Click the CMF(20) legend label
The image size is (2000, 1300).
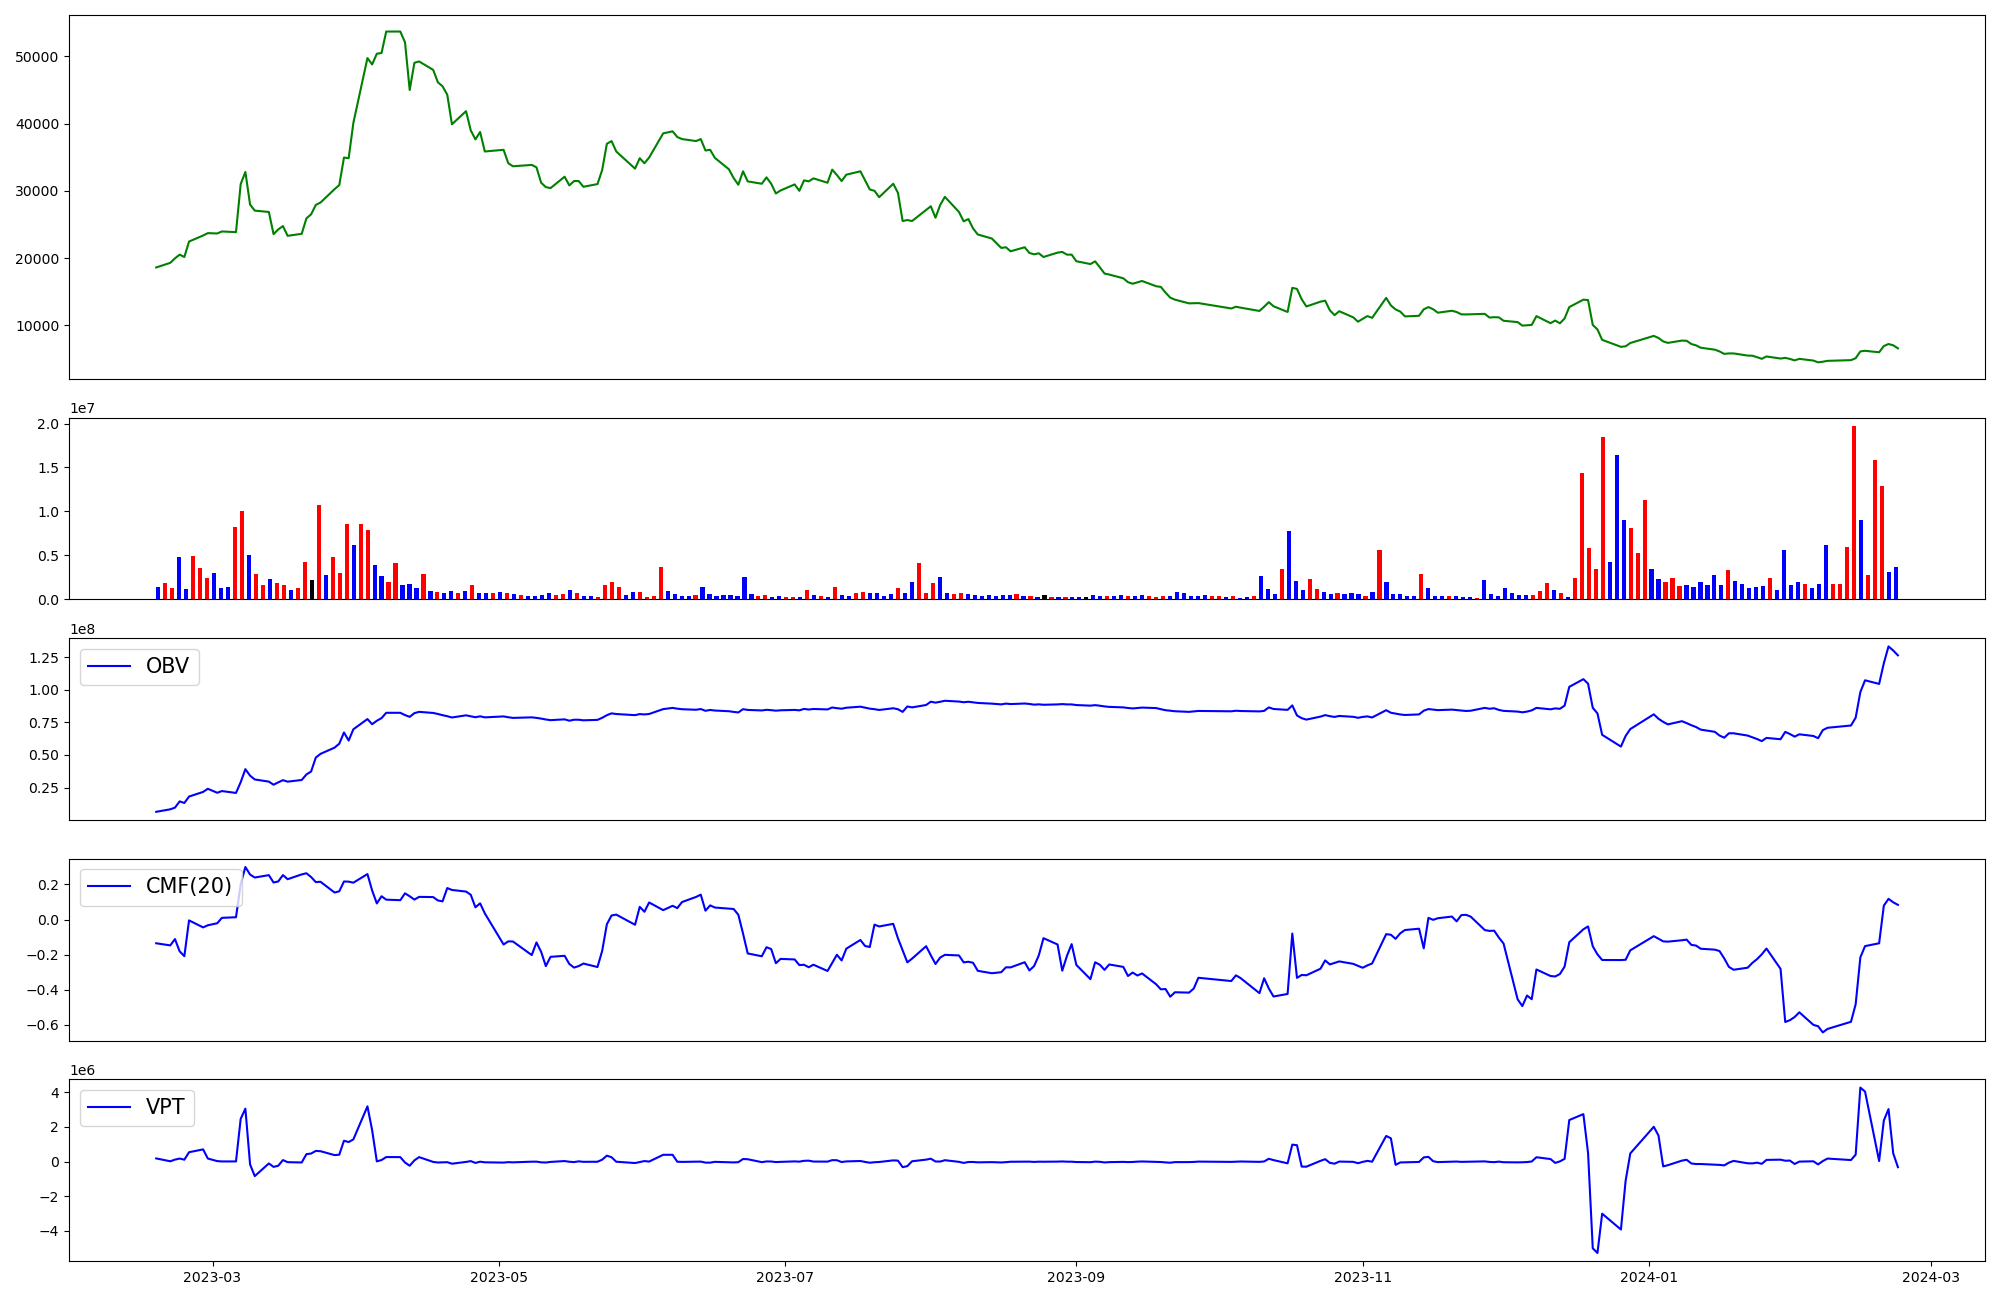pos(188,886)
